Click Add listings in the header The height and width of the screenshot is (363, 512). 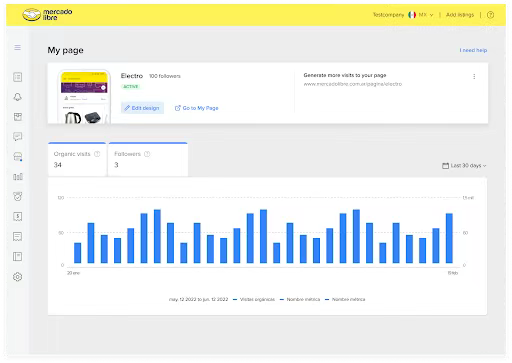tap(460, 15)
